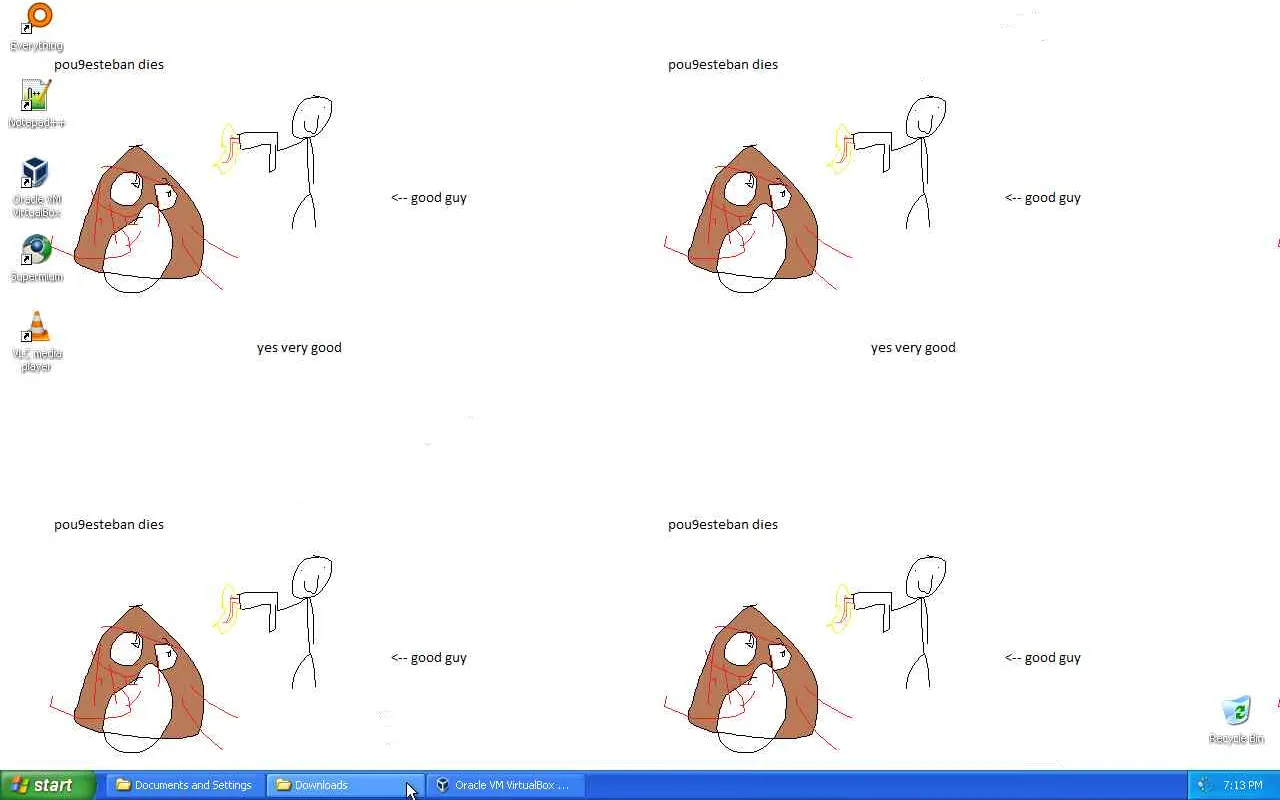Select the Notepad++ desktop shortcut
The image size is (1280, 800).
point(37,104)
